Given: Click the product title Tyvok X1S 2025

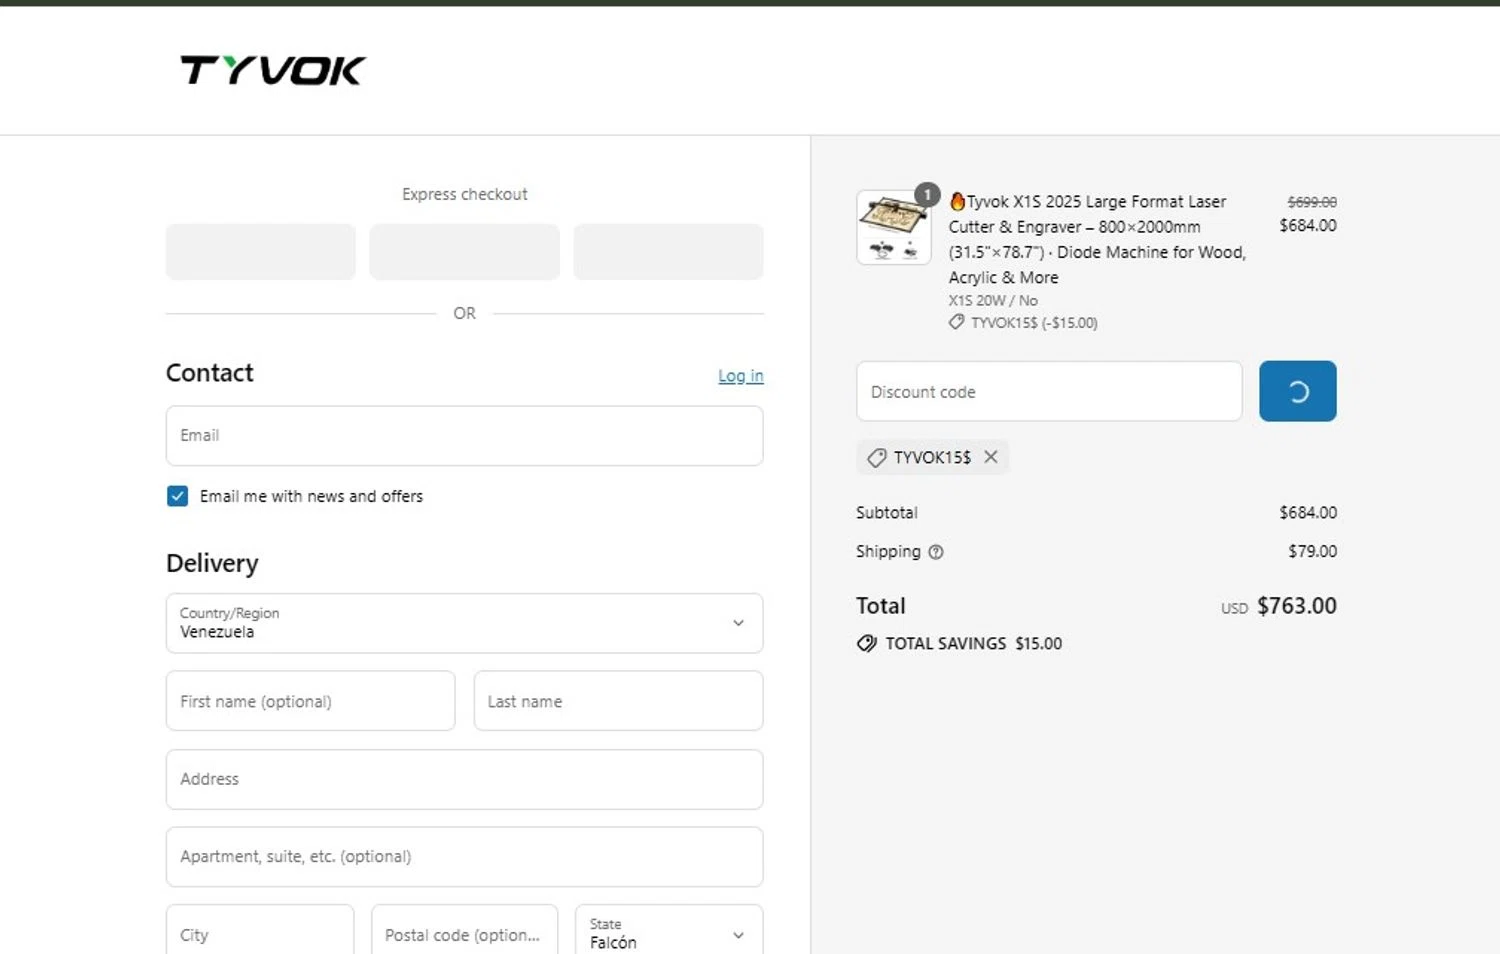Looking at the screenshot, I should tap(1097, 239).
